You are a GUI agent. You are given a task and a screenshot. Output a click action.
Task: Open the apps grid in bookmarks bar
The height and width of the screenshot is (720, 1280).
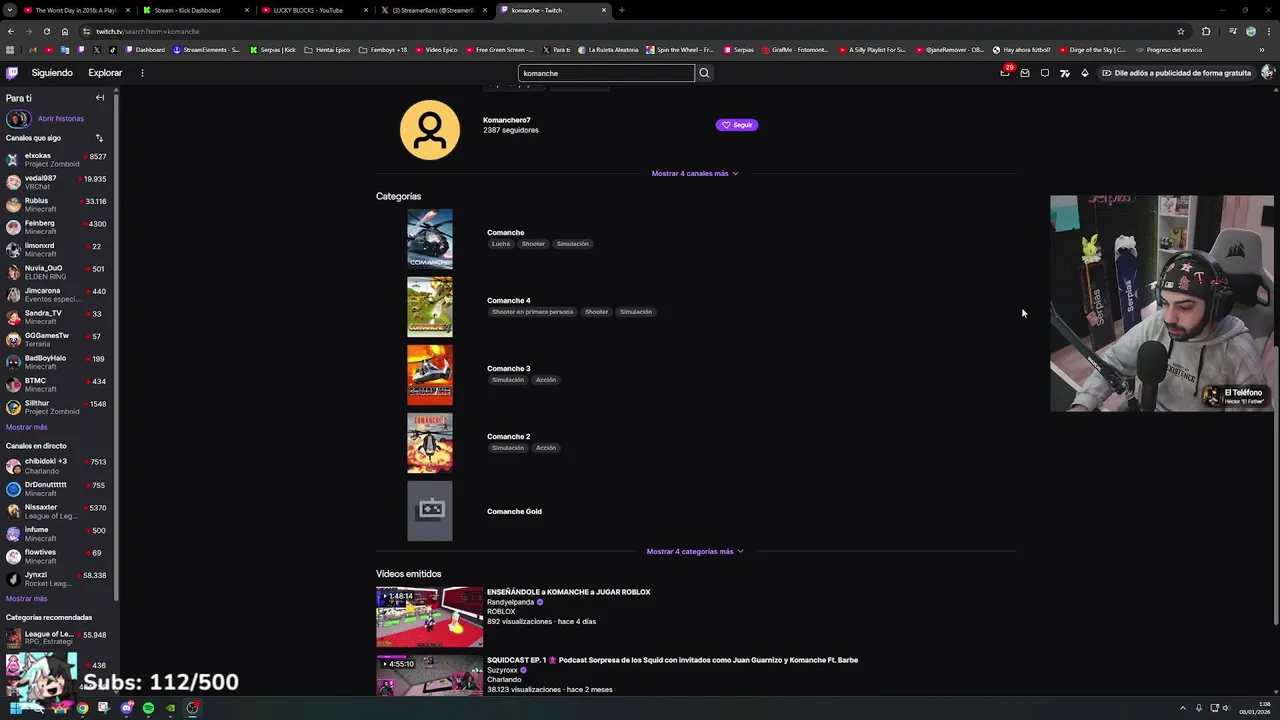point(10,50)
